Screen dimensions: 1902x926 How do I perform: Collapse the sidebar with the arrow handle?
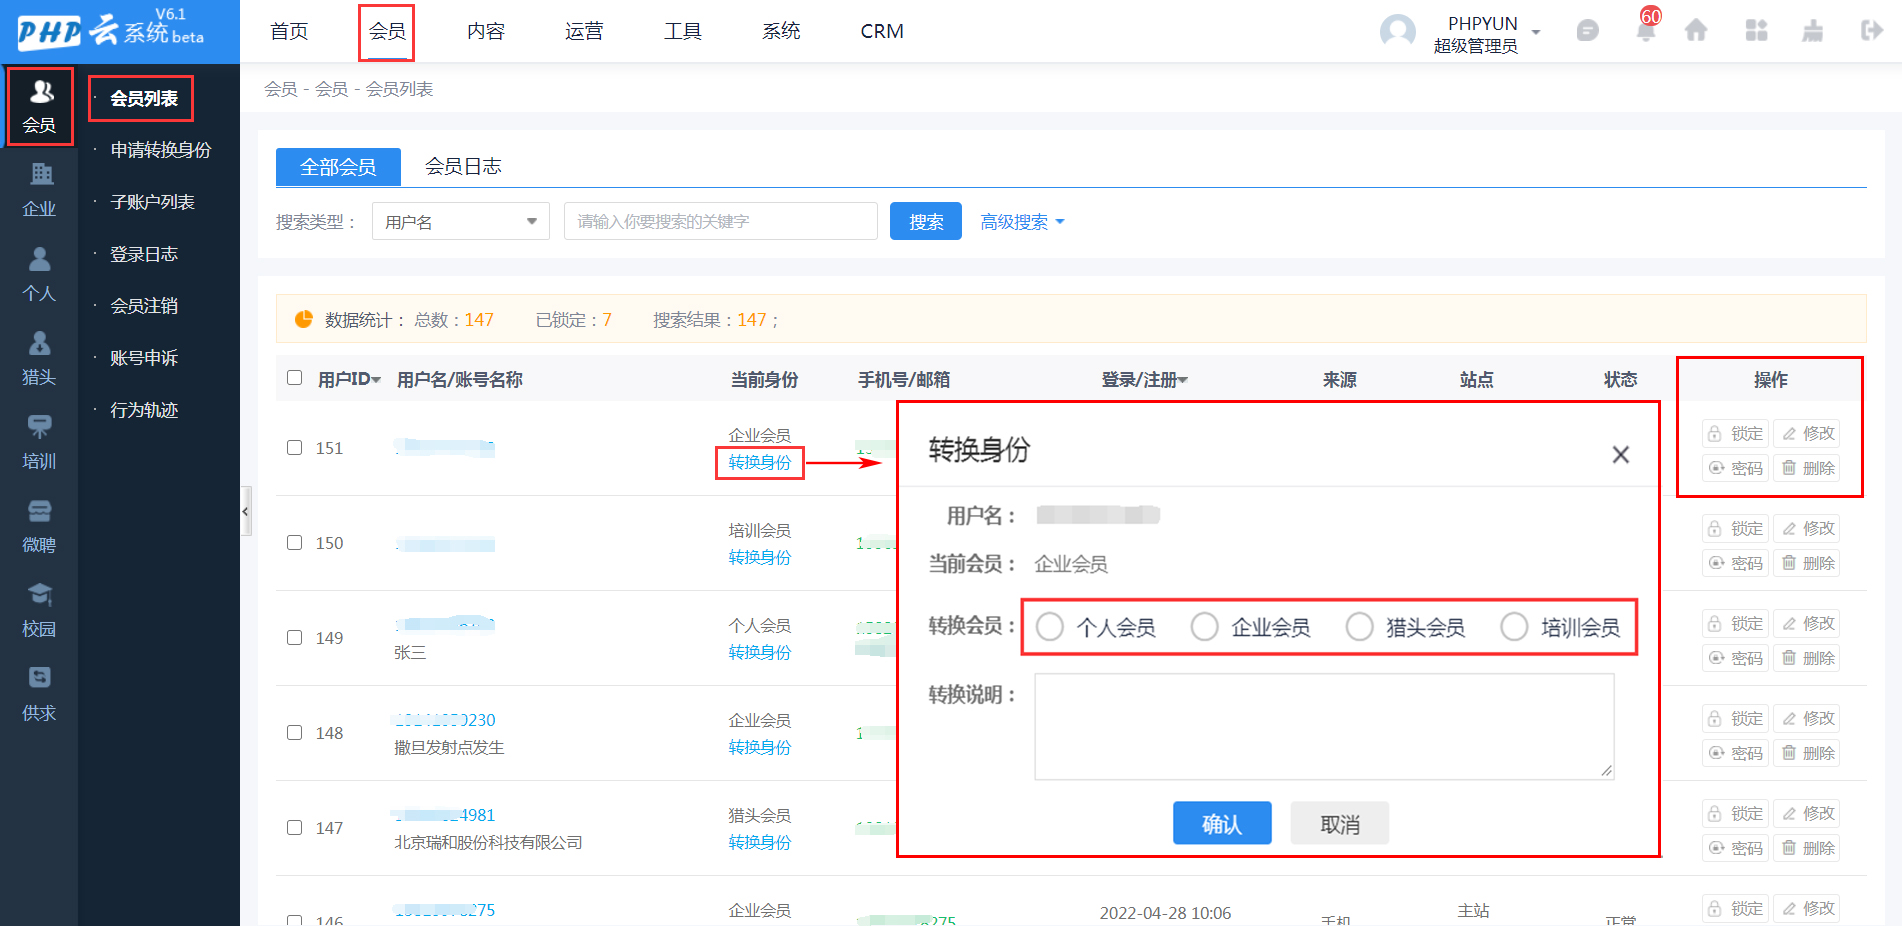pyautogui.click(x=246, y=511)
